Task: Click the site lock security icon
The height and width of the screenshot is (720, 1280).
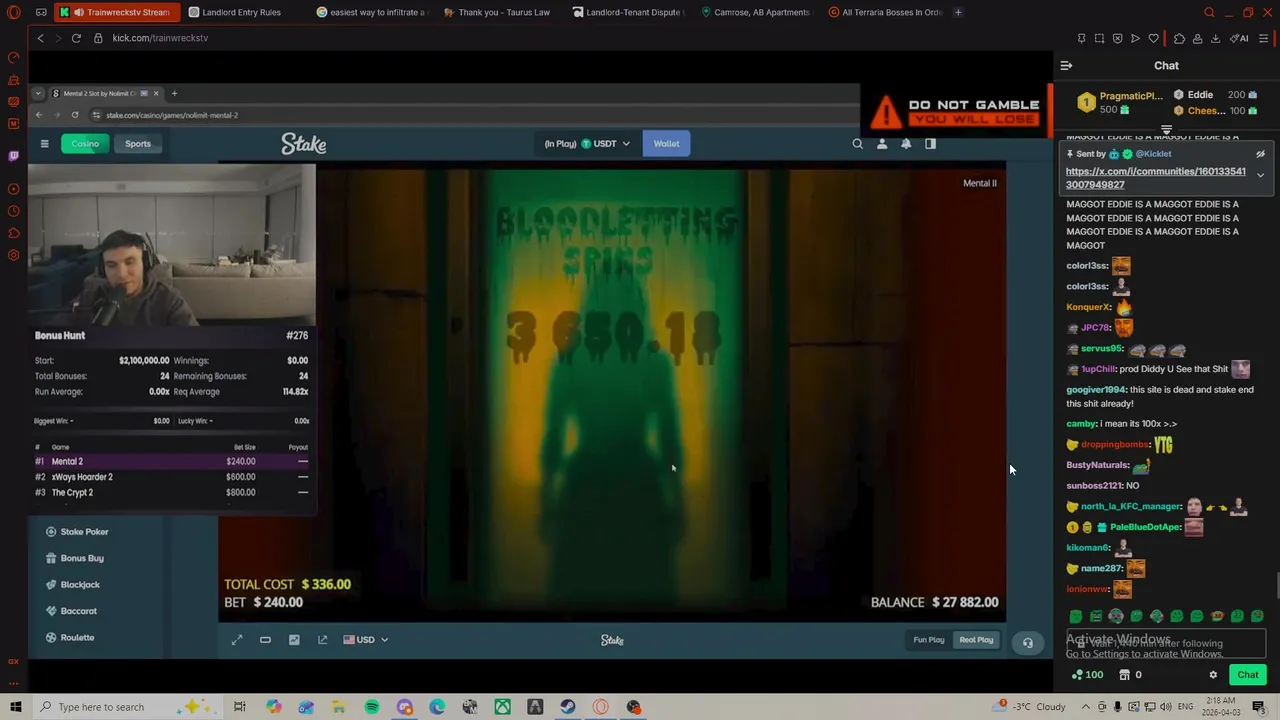Action: click(98, 38)
